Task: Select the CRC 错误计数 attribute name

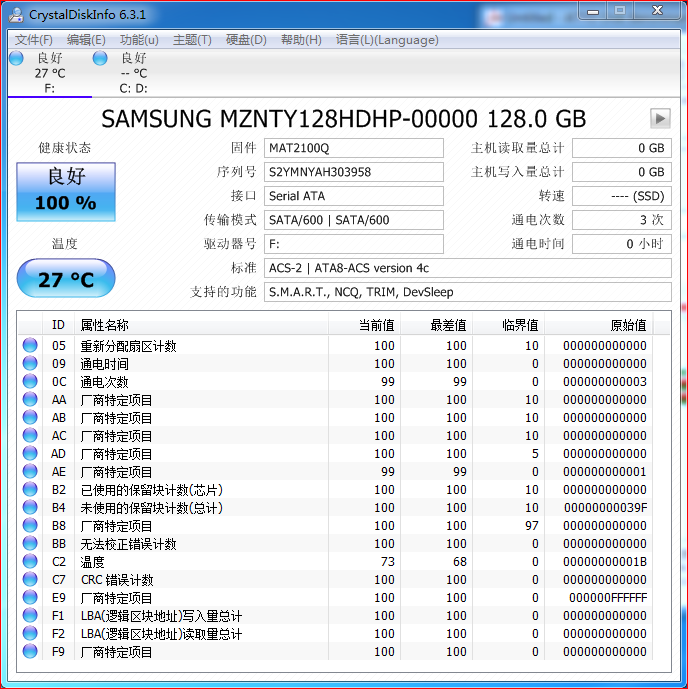Action: click(117, 580)
